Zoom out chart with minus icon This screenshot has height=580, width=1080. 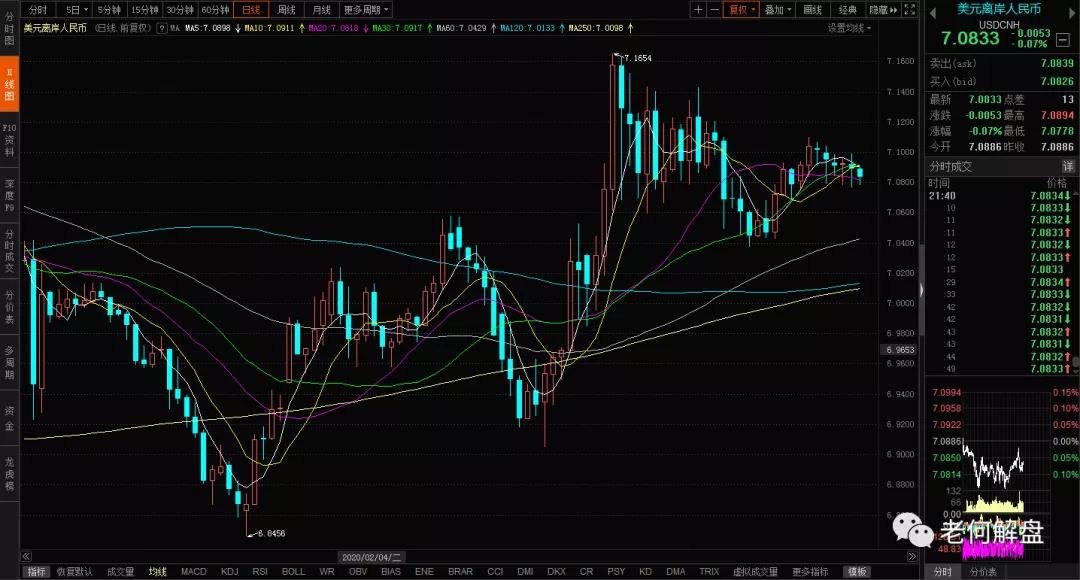point(714,10)
